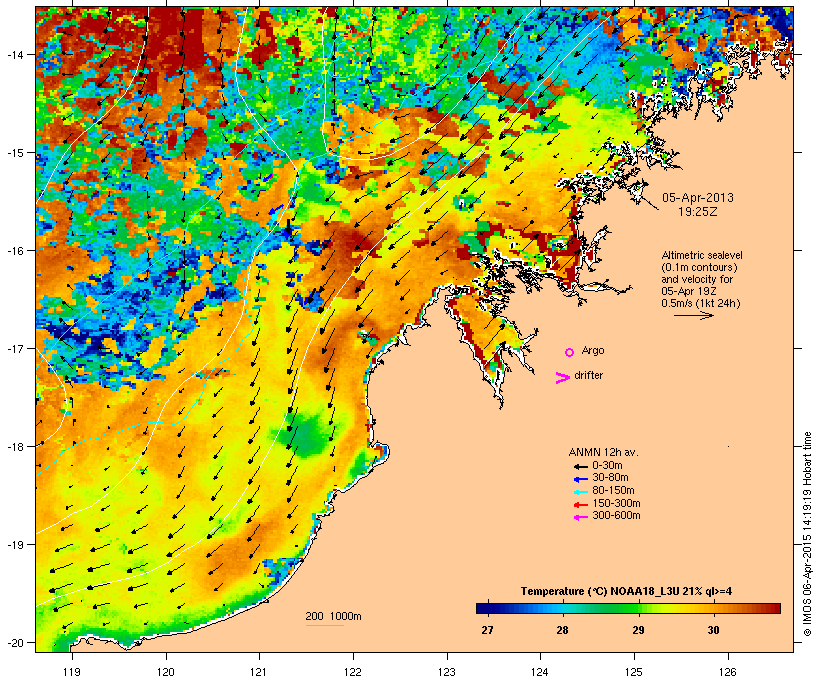Click the temperature color bar near 27
Image resolution: width=820 pixels, height=680 pixels.
(487, 608)
